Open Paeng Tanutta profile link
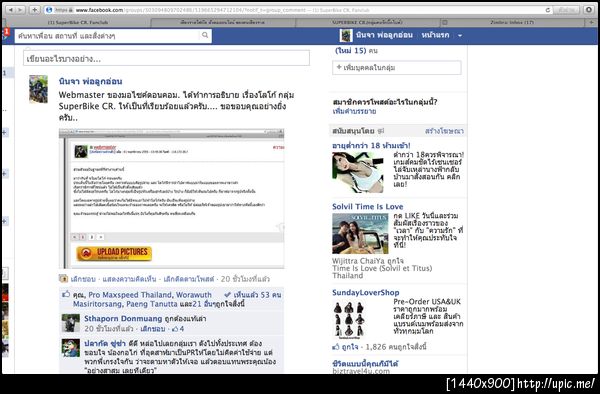 [x=152, y=304]
